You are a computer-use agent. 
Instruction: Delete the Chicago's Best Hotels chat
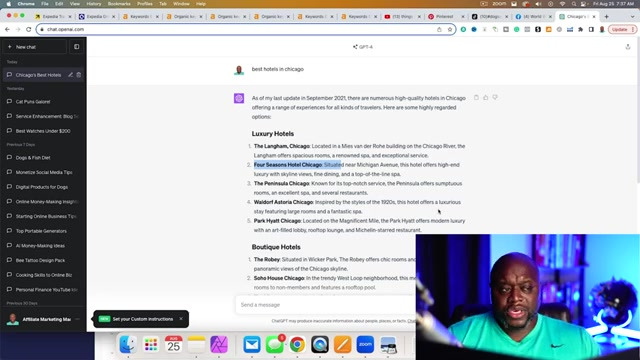79,75
